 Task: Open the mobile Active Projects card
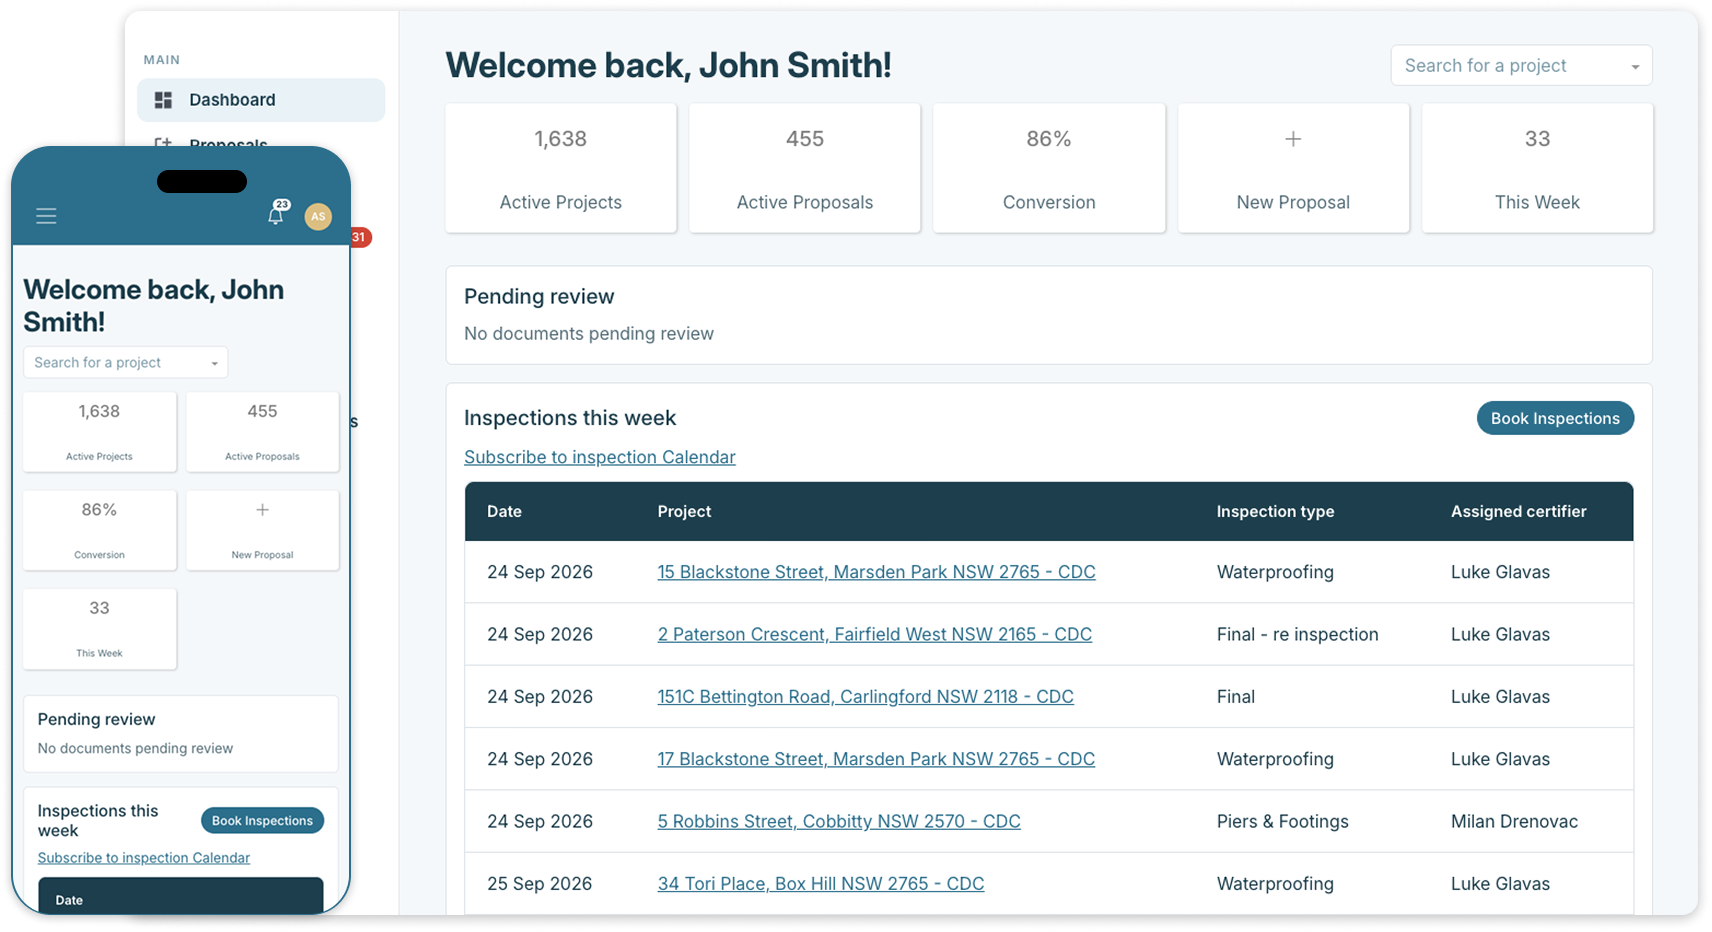pos(100,432)
